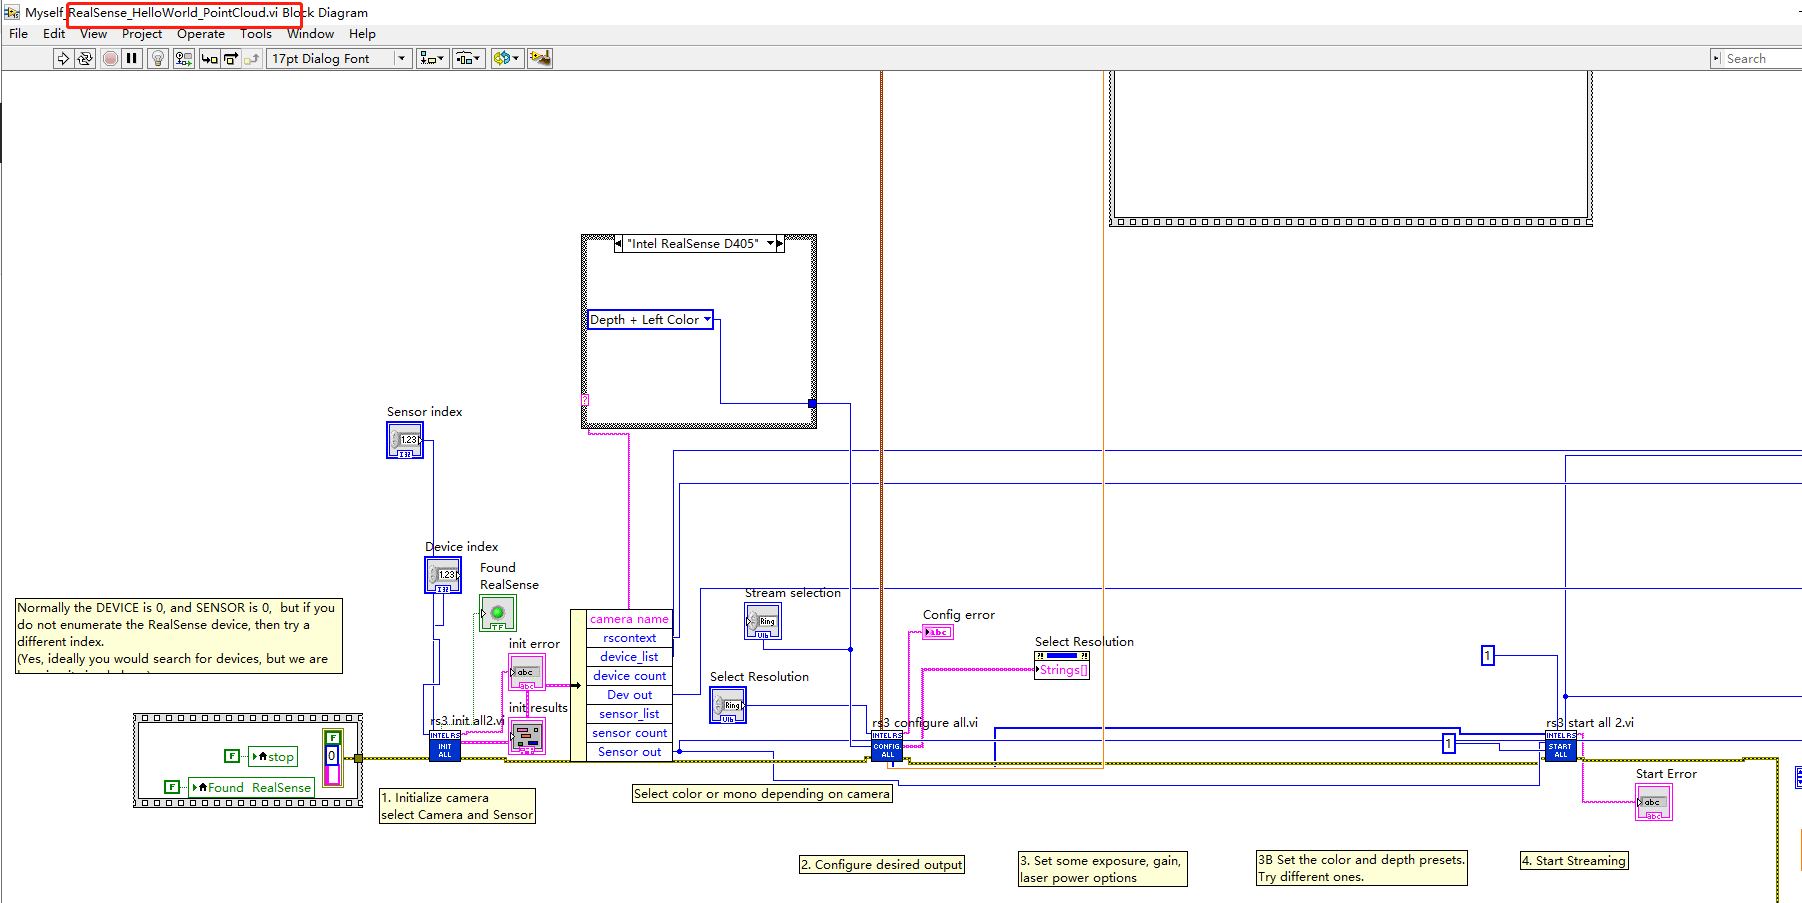
Task: Select the Start Error string terminal
Action: (1654, 802)
